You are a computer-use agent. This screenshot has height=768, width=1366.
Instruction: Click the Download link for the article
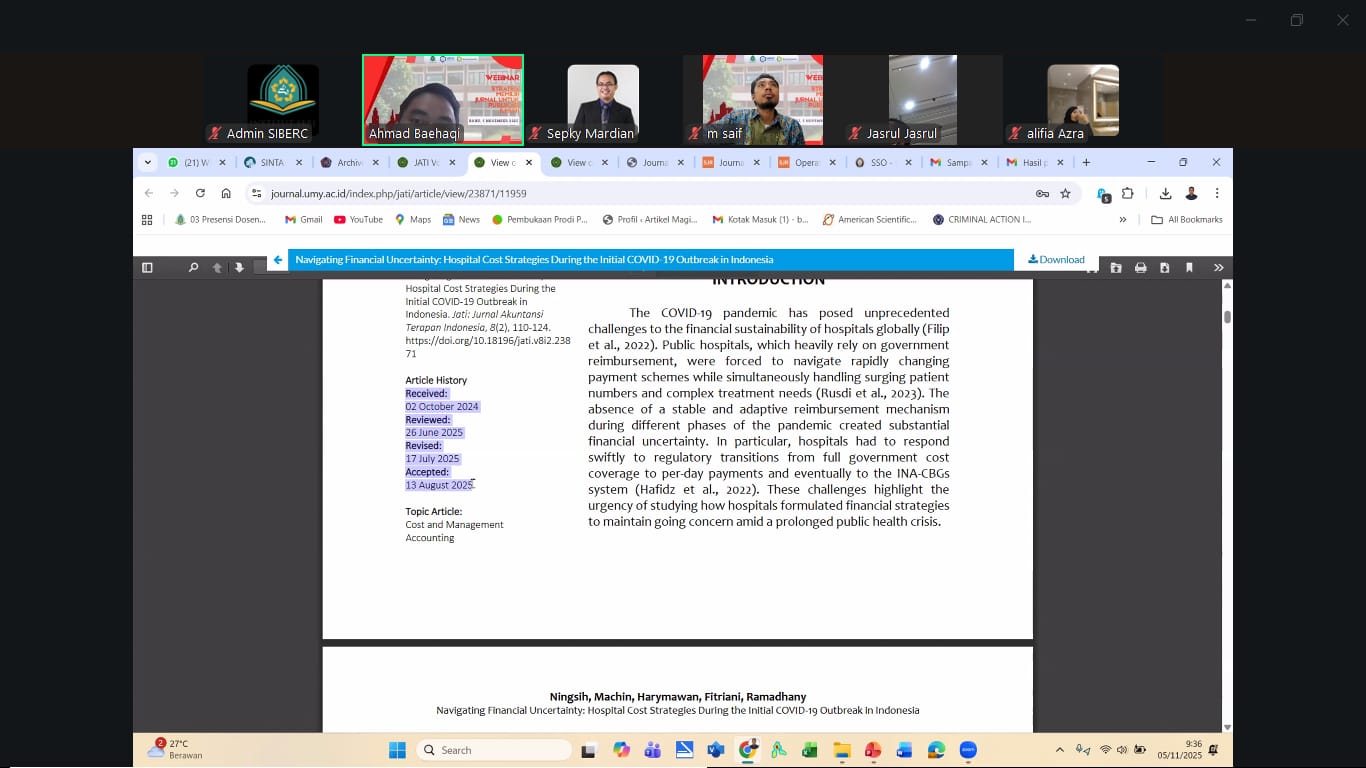coord(1056,260)
